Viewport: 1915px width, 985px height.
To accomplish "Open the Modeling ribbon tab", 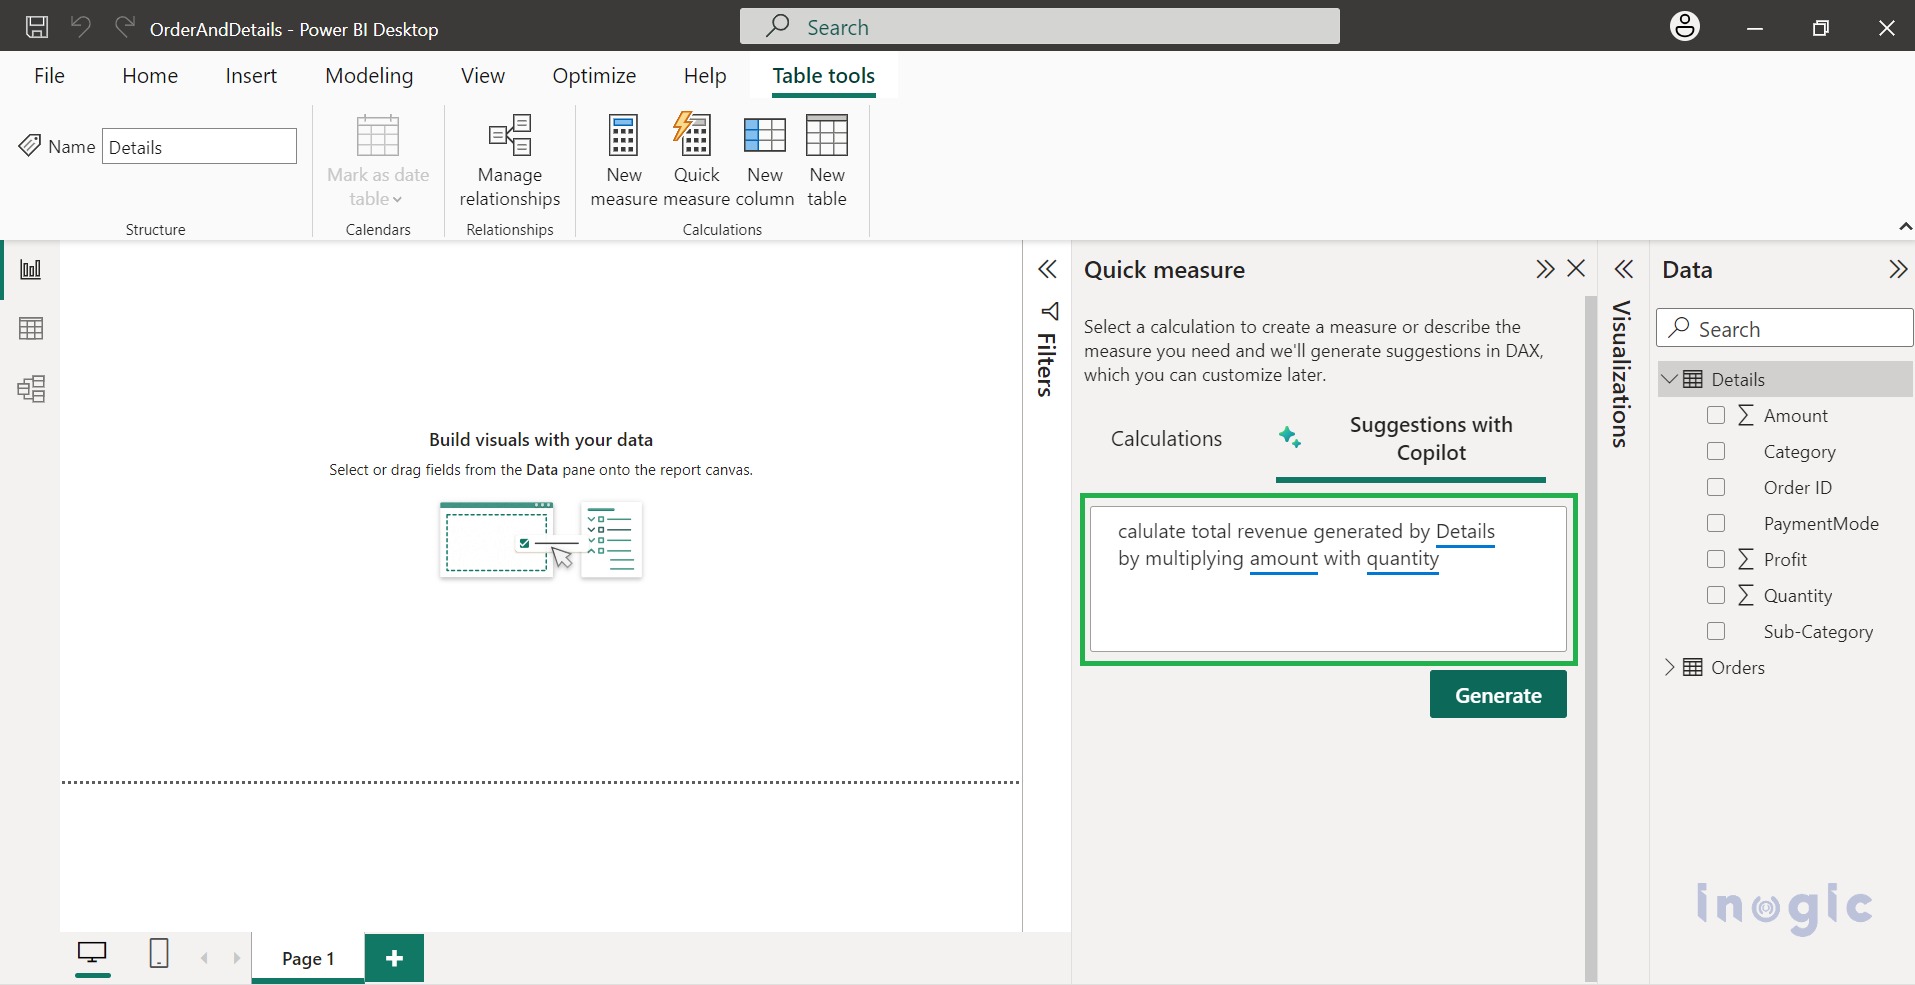I will (369, 76).
